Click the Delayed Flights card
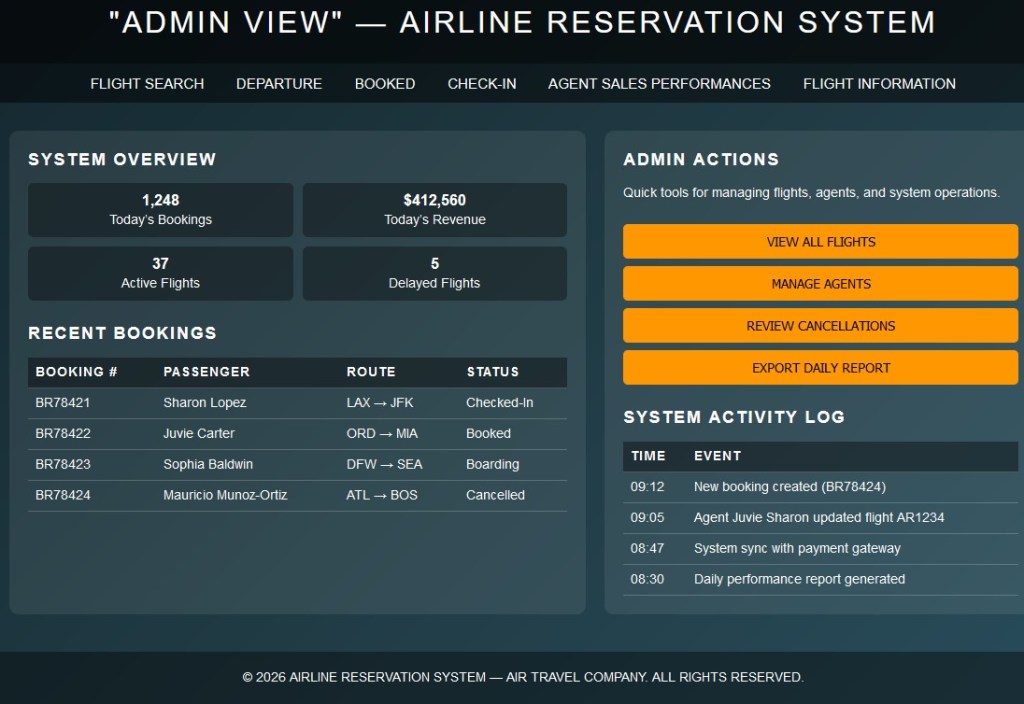 [x=434, y=273]
